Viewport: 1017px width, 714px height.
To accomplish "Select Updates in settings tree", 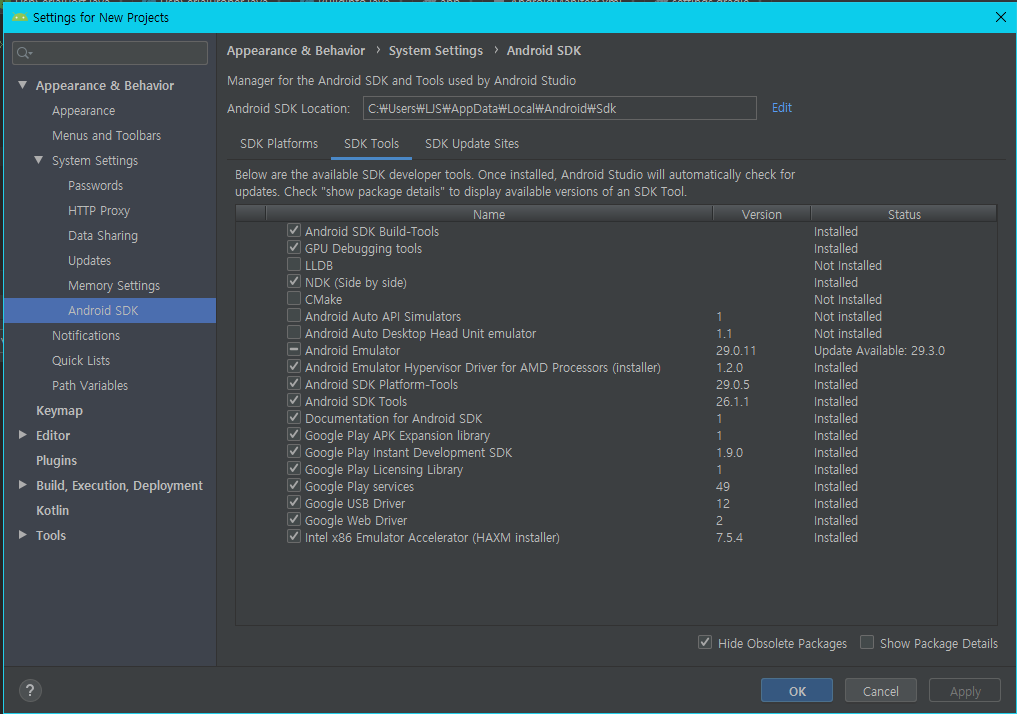I will (x=90, y=261).
